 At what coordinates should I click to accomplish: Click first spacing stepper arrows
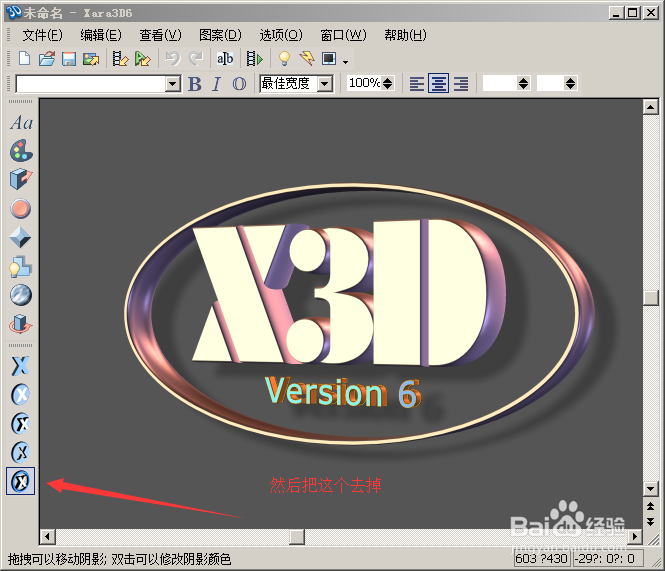[524, 83]
